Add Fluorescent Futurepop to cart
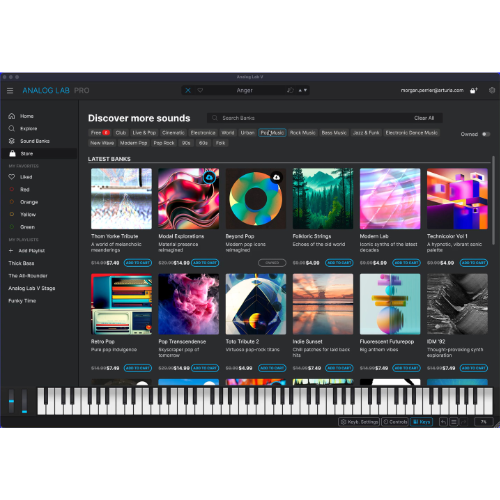500x500 pixels. coord(406,368)
